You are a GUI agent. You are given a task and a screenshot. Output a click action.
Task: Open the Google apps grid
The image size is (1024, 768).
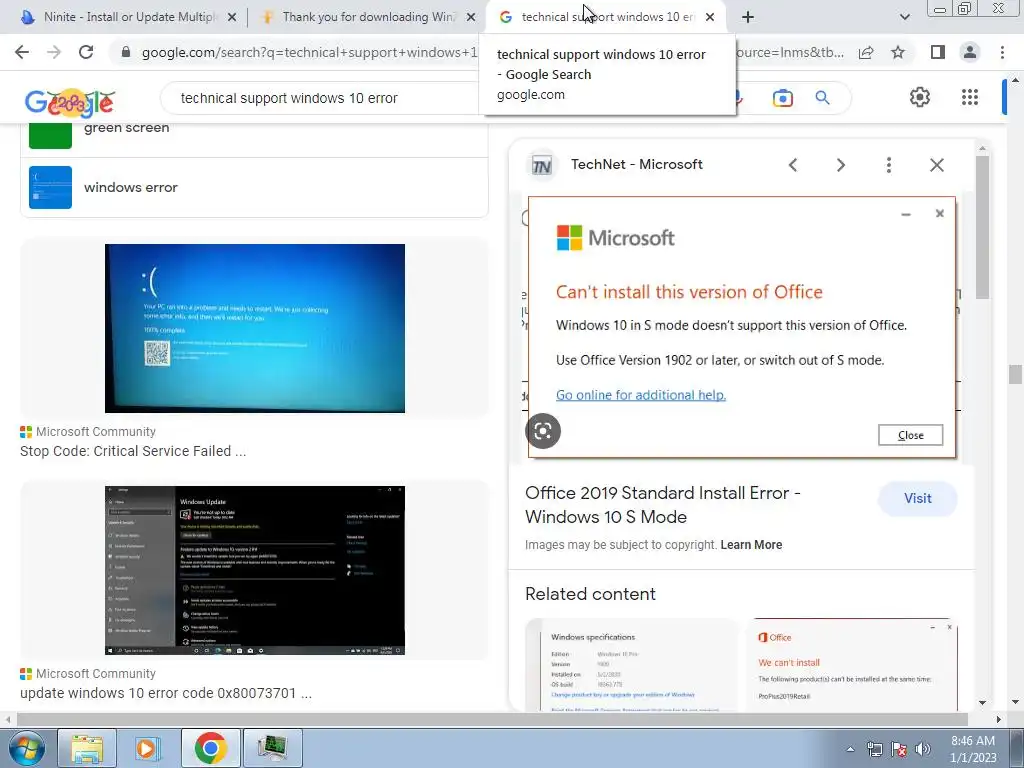coord(970,97)
